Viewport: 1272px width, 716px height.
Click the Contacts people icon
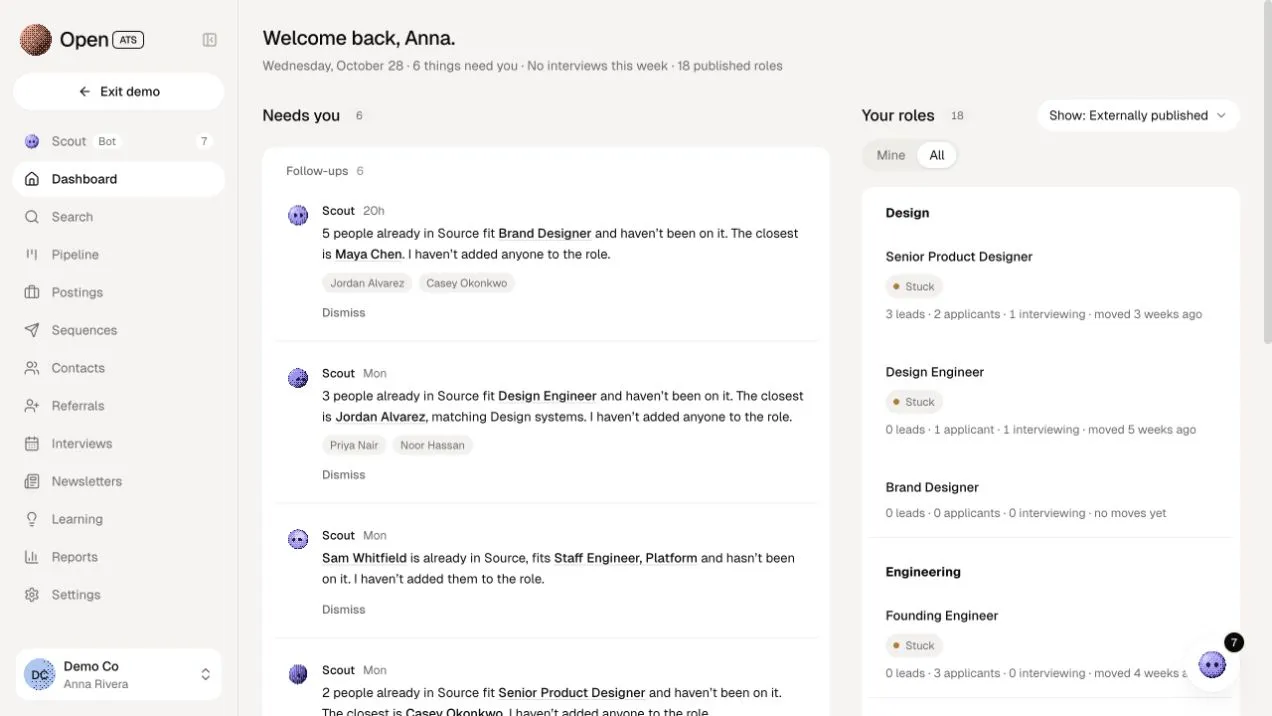pyautogui.click(x=32, y=368)
